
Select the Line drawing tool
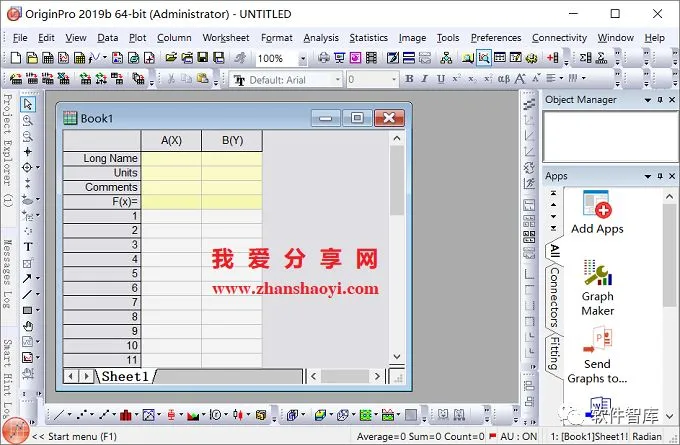(x=27, y=294)
